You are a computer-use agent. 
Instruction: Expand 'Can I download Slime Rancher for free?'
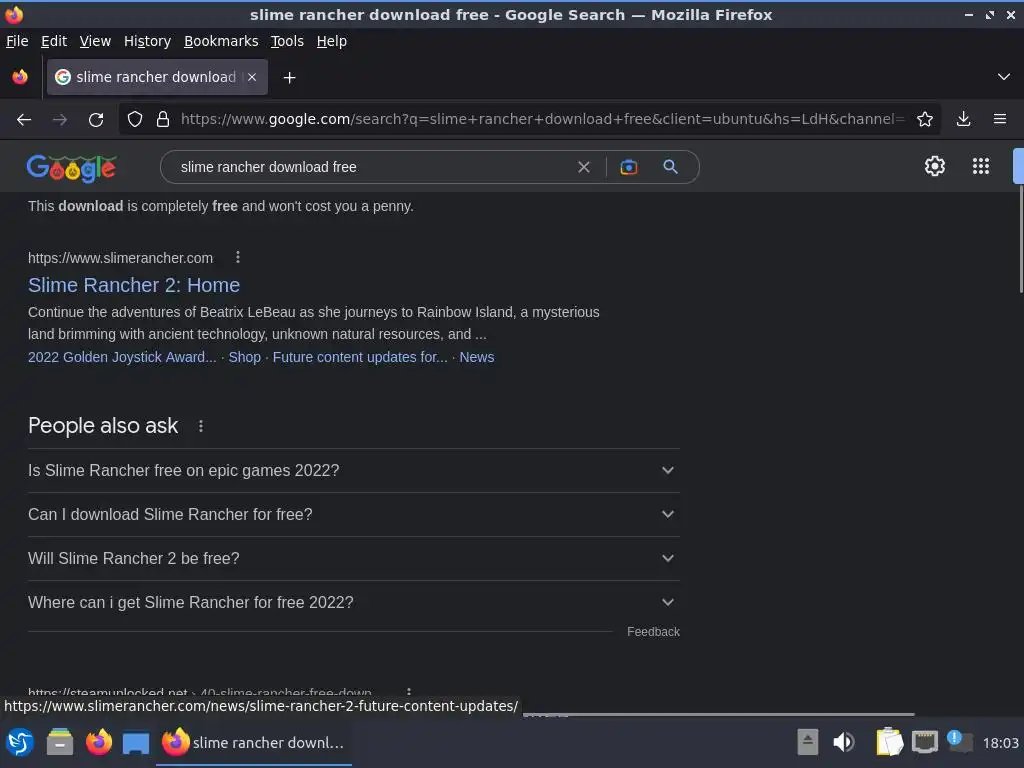(353, 515)
